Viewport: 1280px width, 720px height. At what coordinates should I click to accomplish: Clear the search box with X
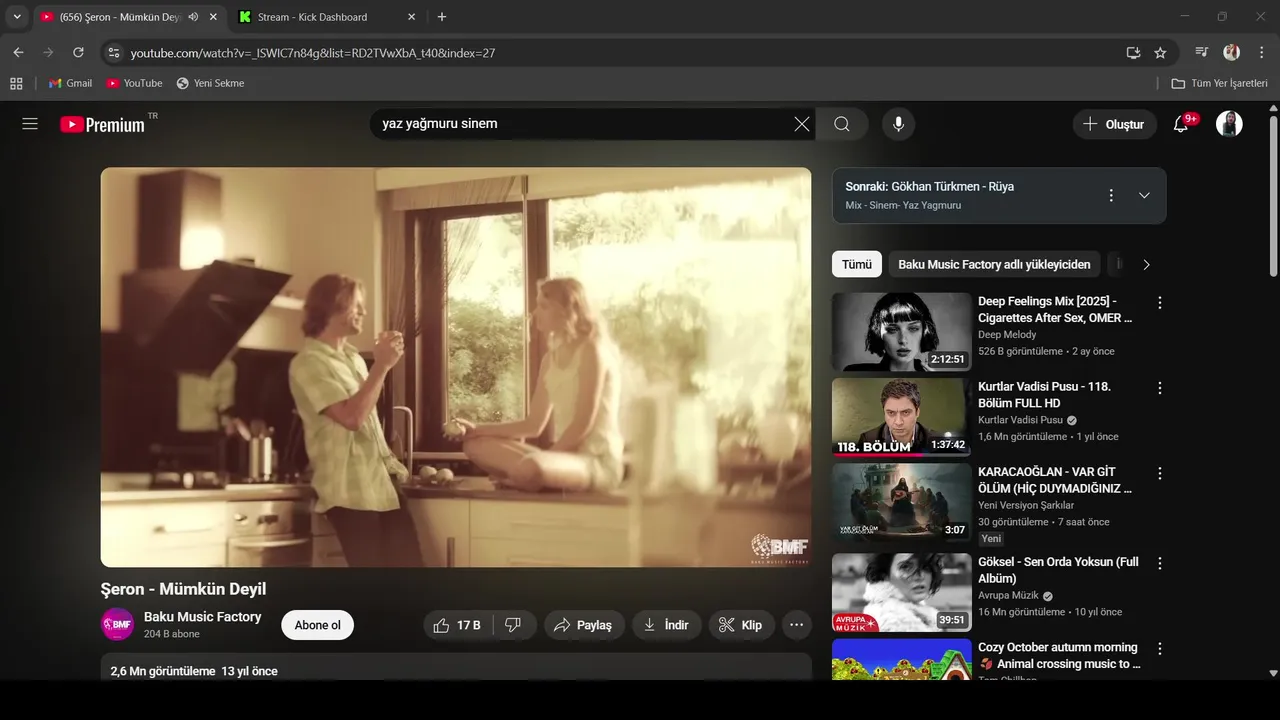802,124
